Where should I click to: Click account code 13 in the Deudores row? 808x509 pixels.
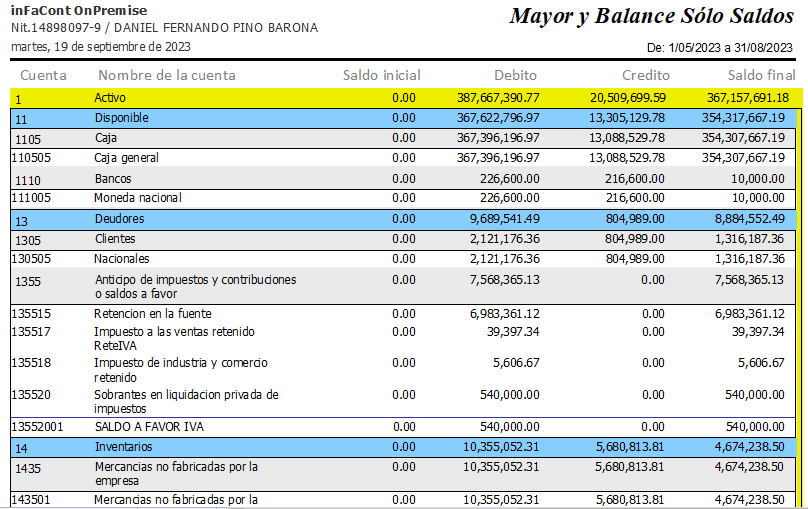(x=21, y=222)
